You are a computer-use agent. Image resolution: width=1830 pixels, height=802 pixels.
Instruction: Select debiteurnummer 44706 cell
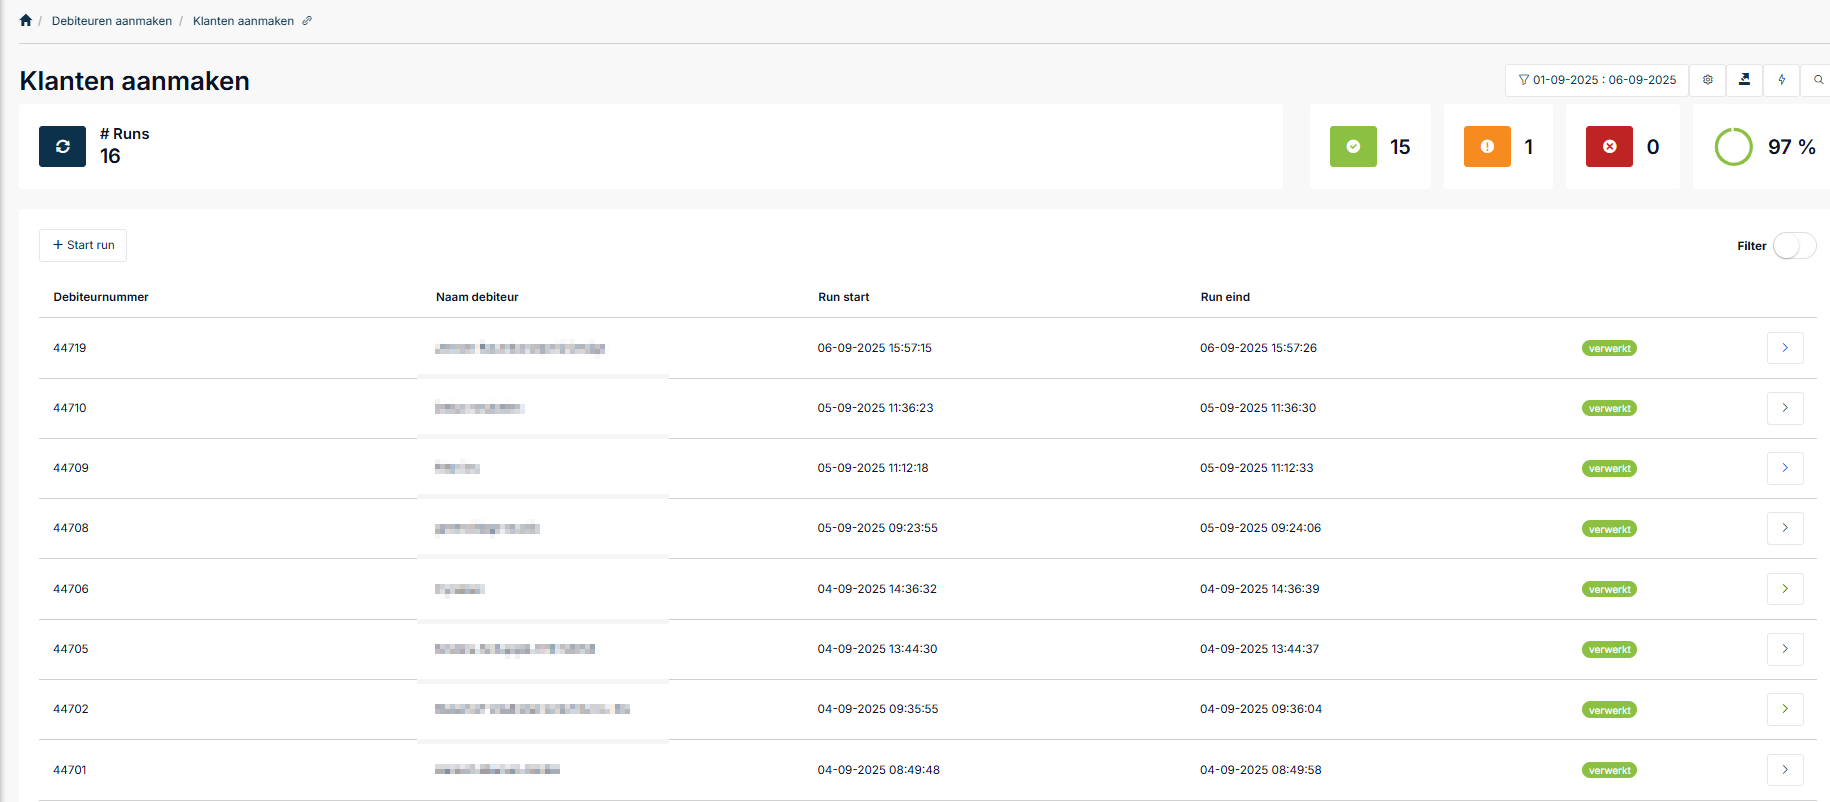71,589
